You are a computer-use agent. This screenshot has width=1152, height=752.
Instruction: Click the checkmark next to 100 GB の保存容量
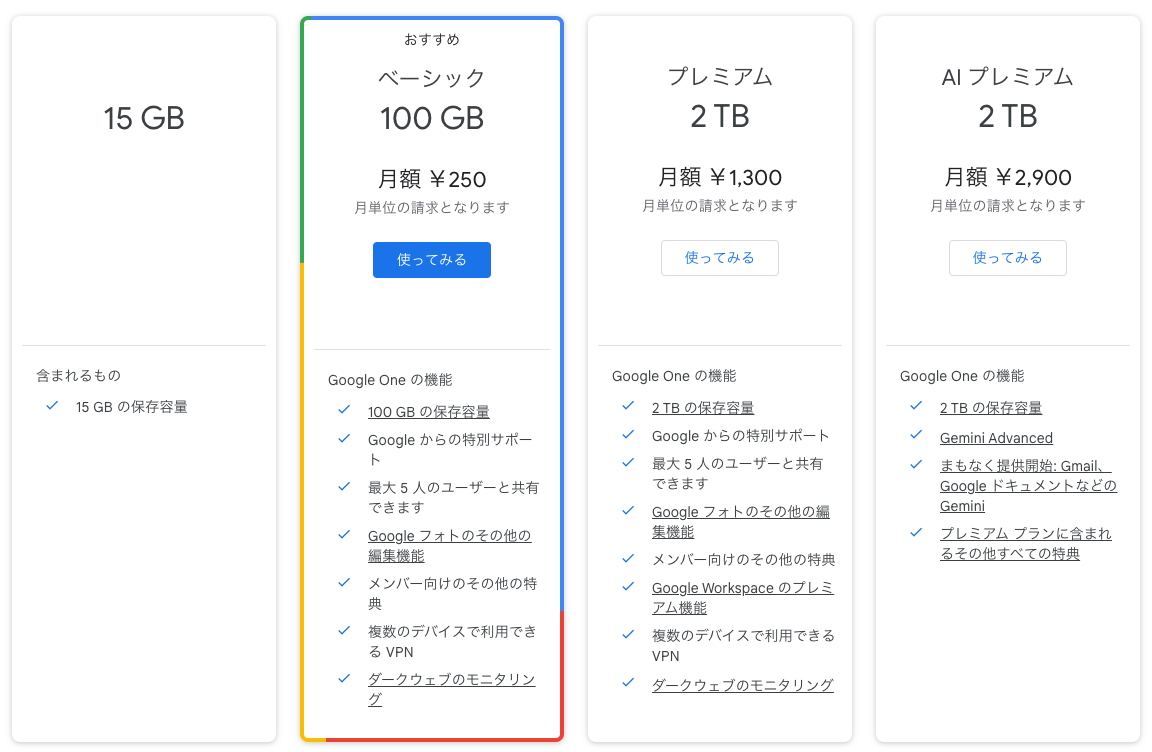click(343, 411)
